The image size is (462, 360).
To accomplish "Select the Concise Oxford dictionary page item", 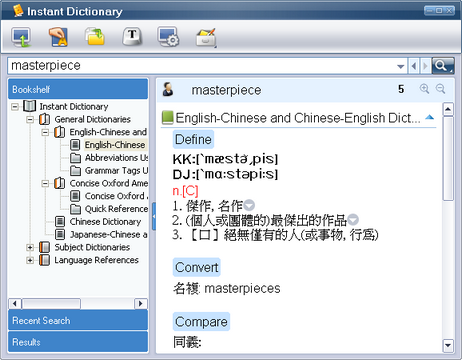I will [x=116, y=196].
